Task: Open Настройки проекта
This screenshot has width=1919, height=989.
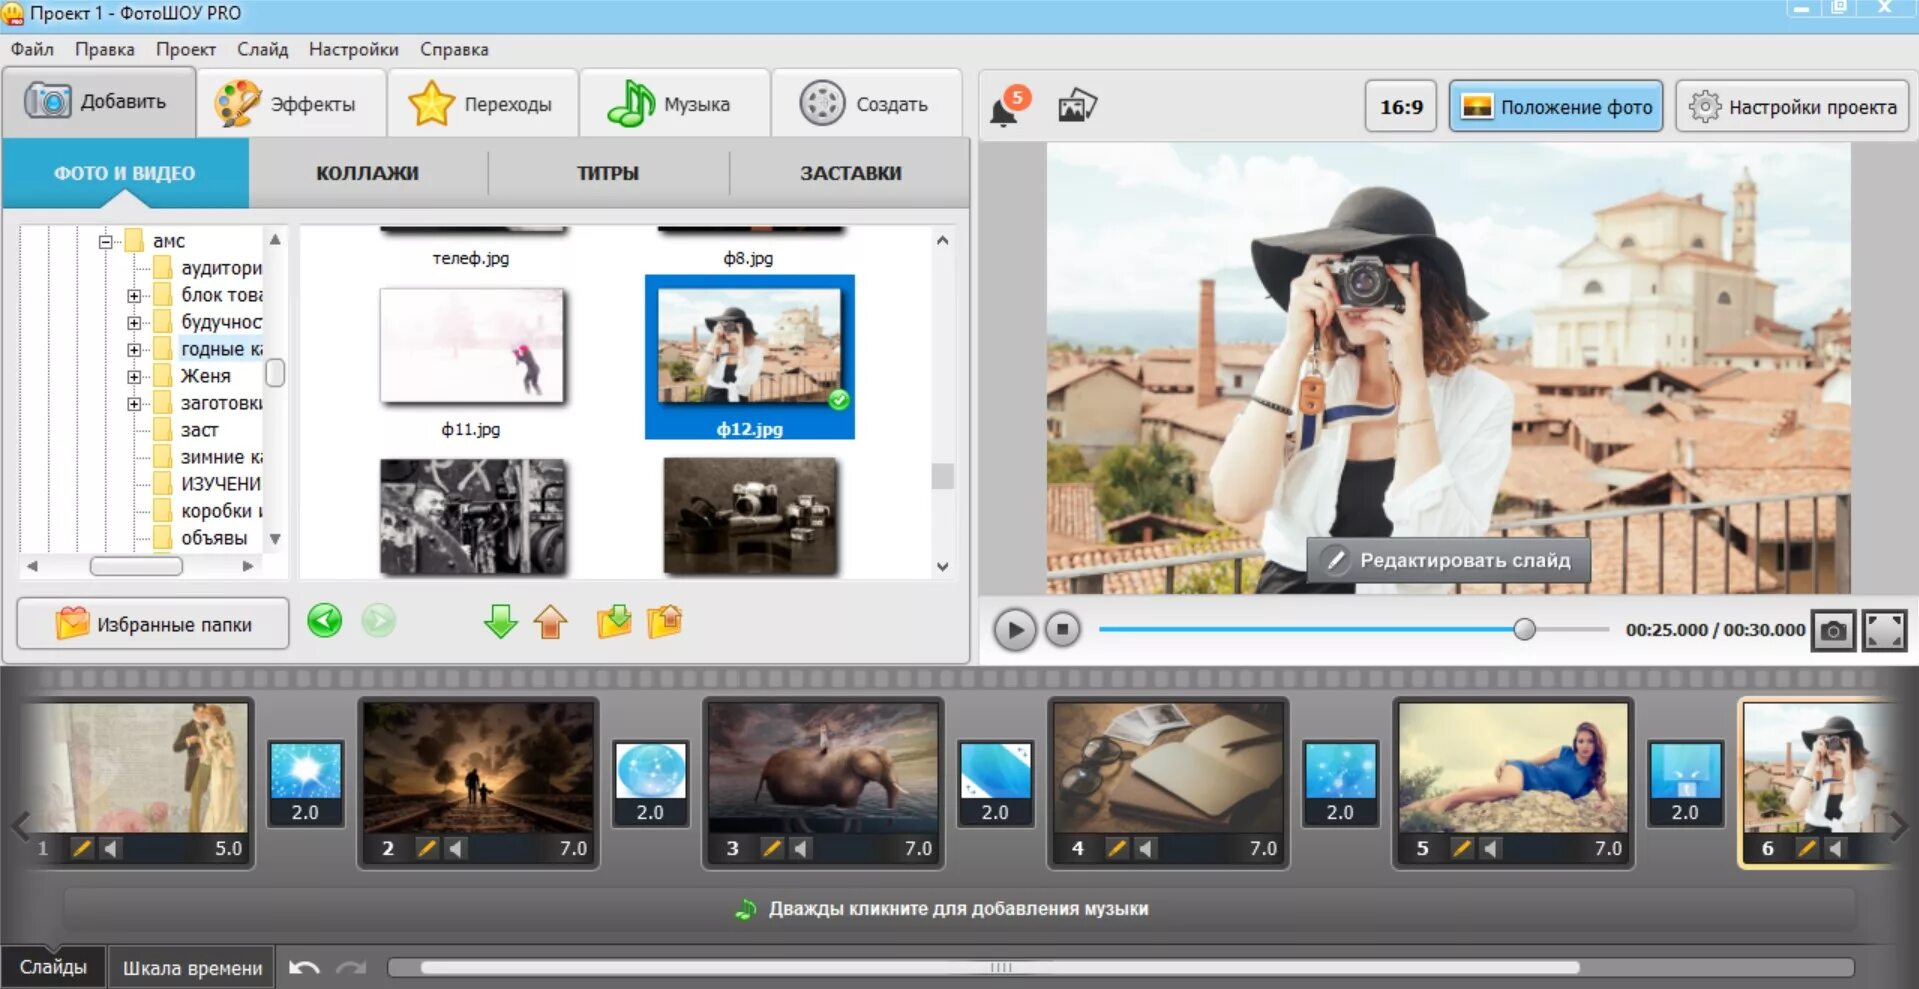Action: click(1792, 106)
